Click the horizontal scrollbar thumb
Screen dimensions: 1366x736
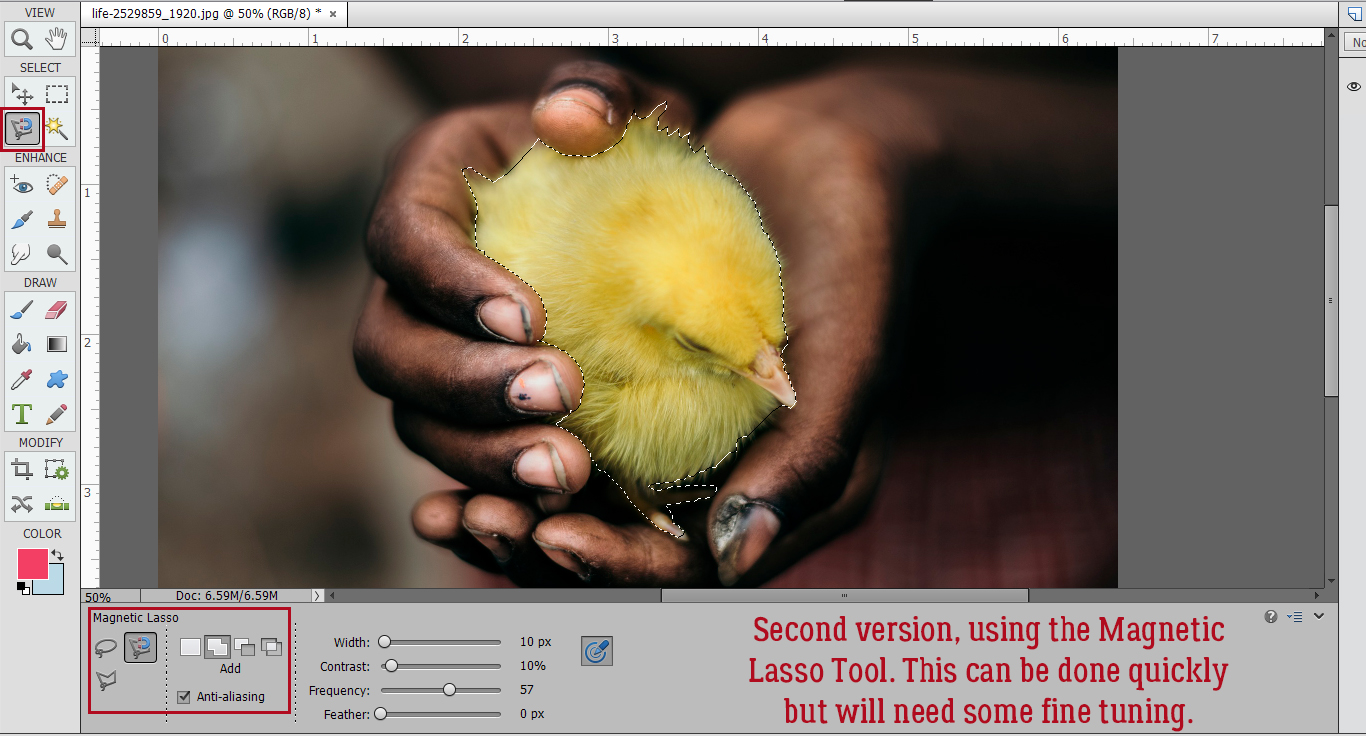[844, 595]
